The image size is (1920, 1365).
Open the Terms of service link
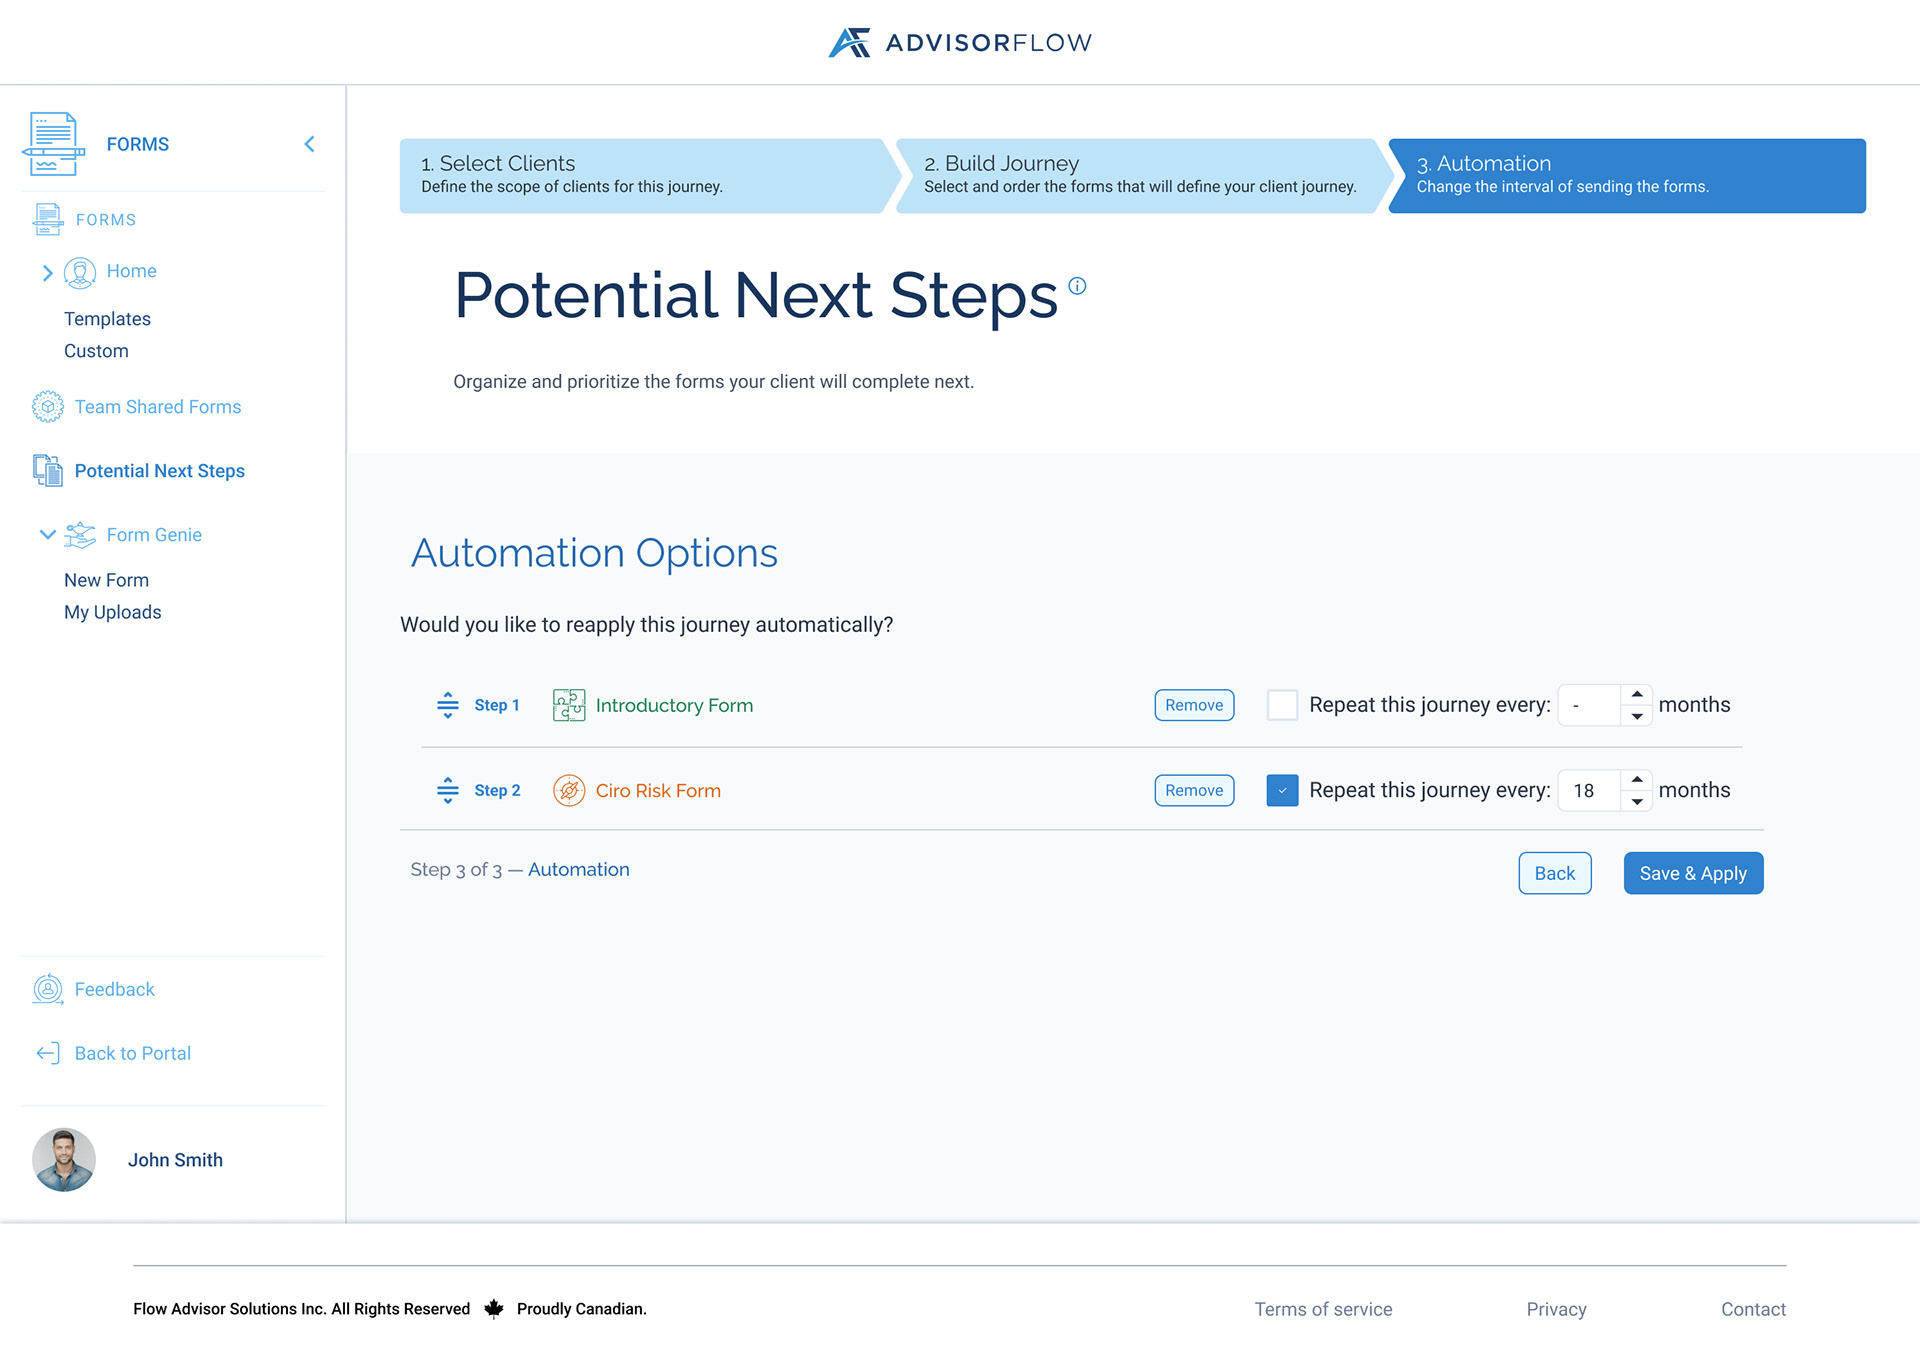point(1323,1308)
